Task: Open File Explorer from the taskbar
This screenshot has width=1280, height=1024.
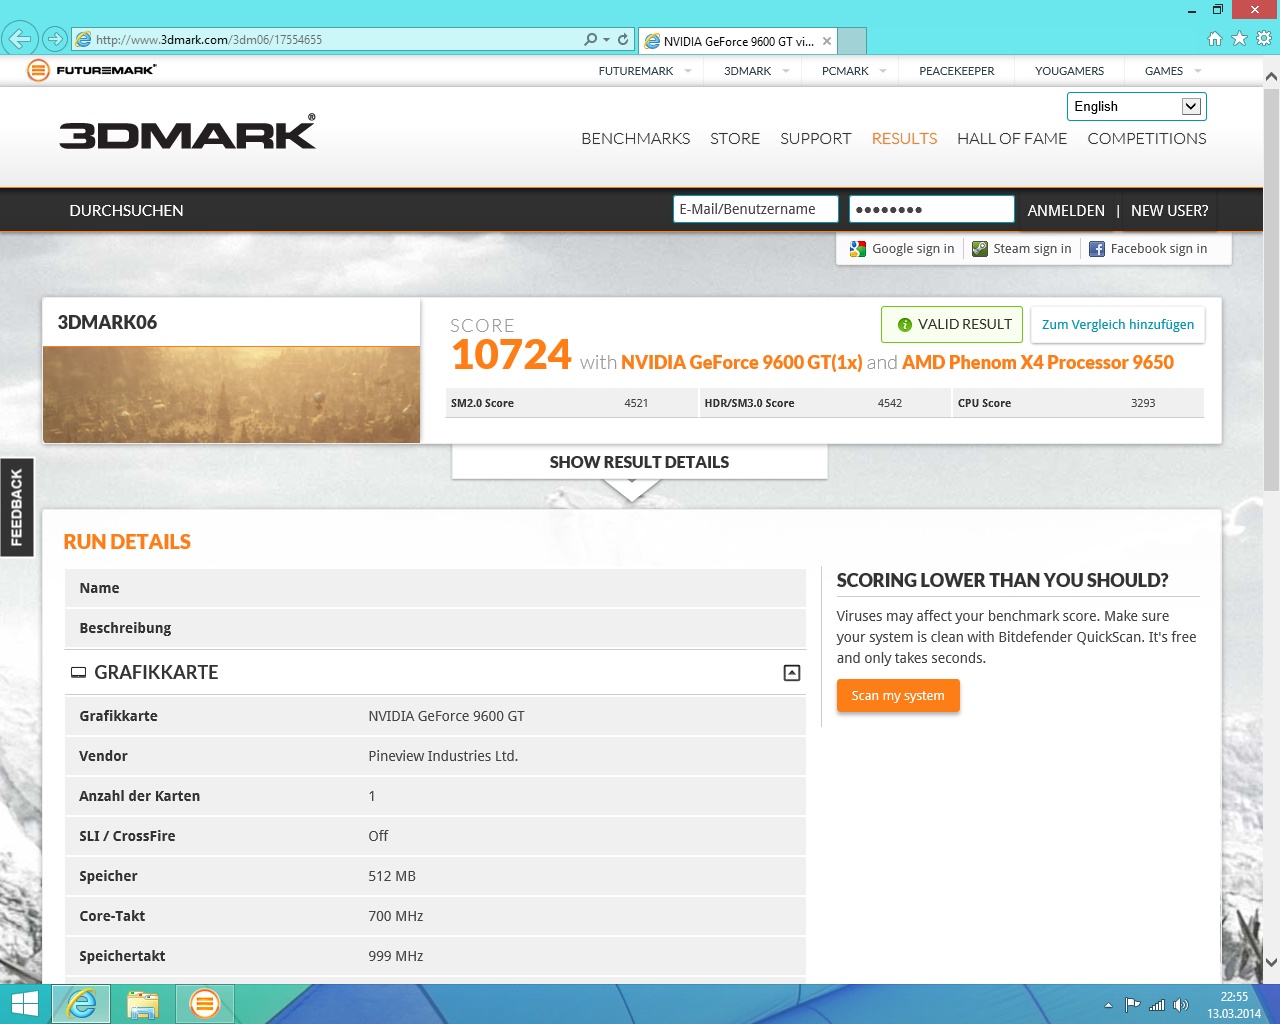Action: 143,1004
